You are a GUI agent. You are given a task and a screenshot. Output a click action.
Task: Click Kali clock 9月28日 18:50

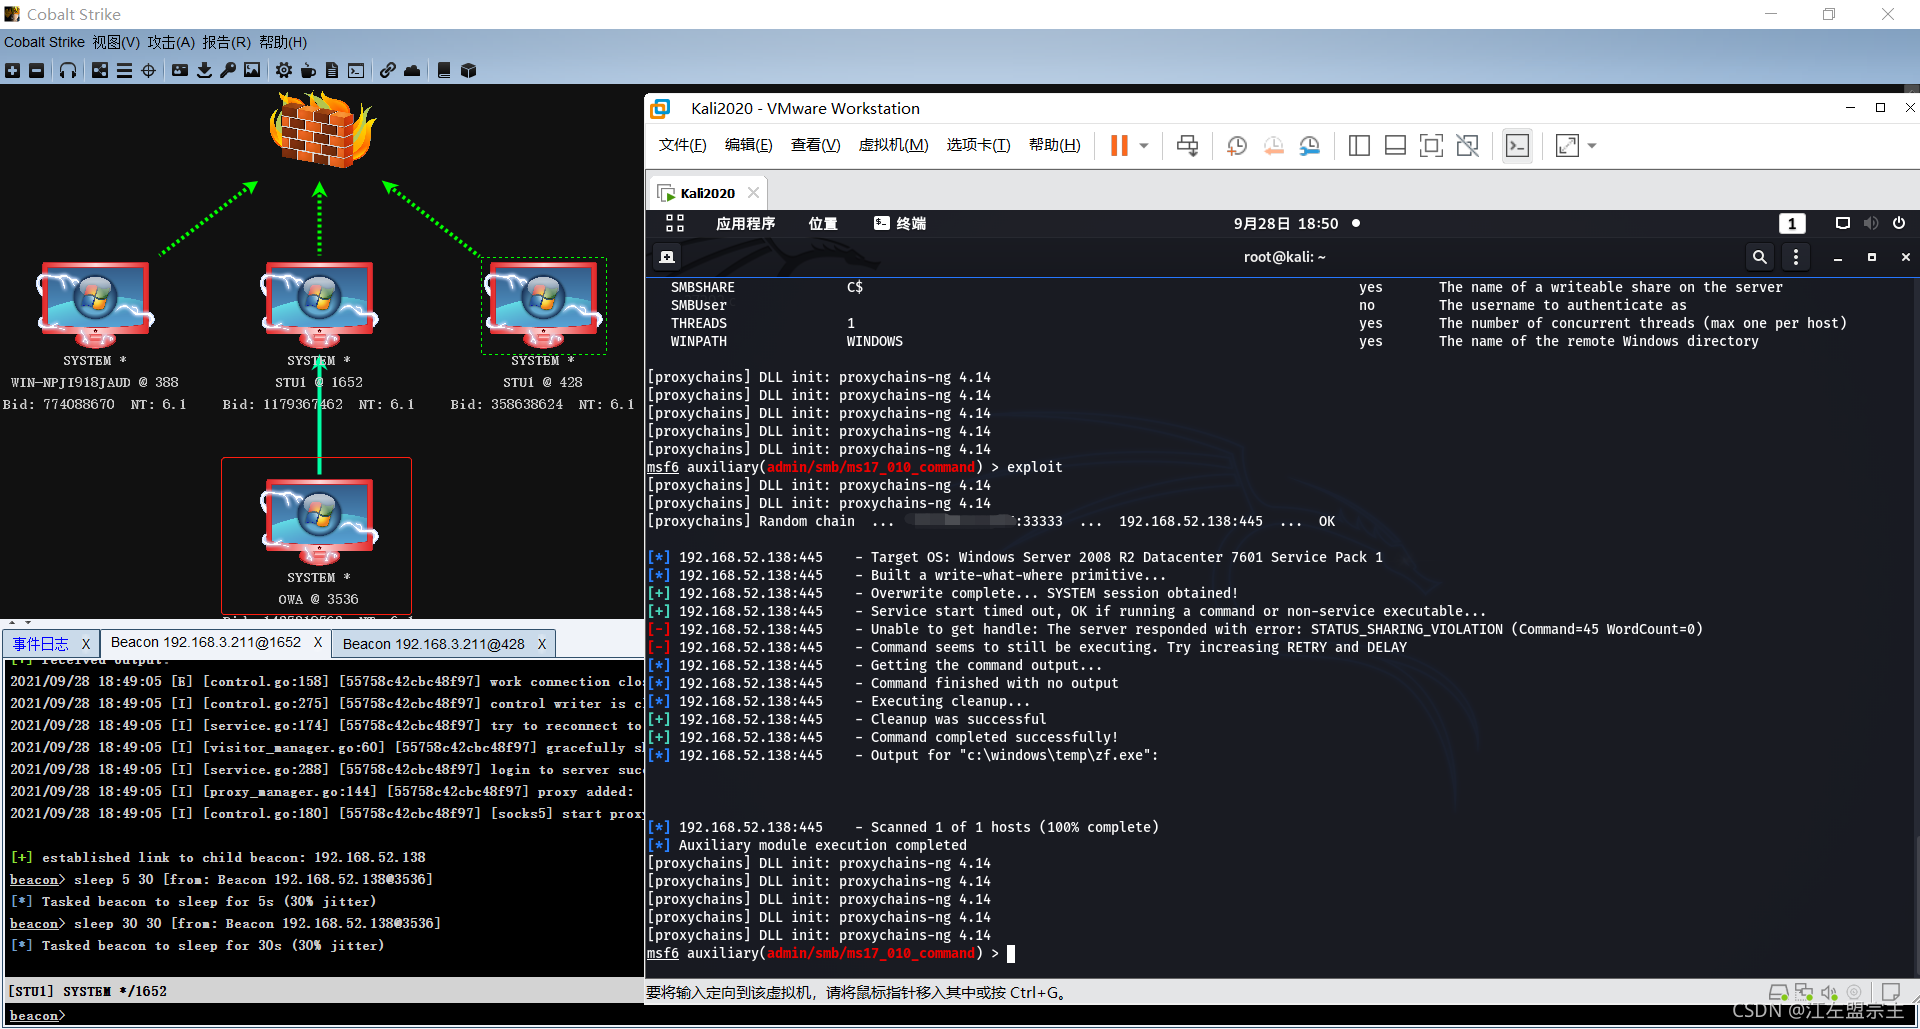(x=1286, y=223)
